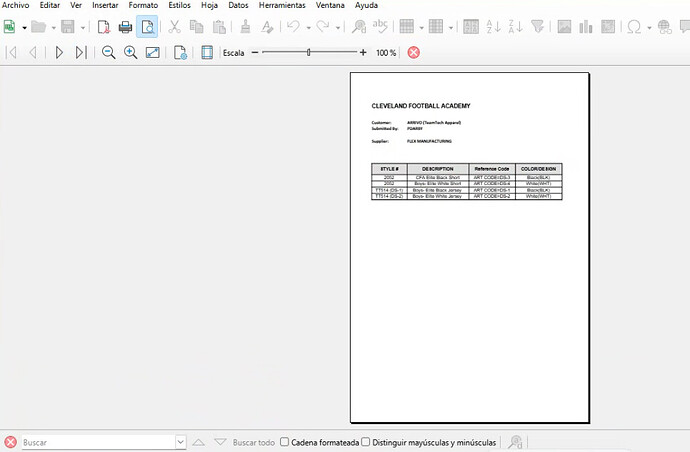Click the zoom in magnifier icon
Viewport: 690px width, 452px height.
[130, 52]
